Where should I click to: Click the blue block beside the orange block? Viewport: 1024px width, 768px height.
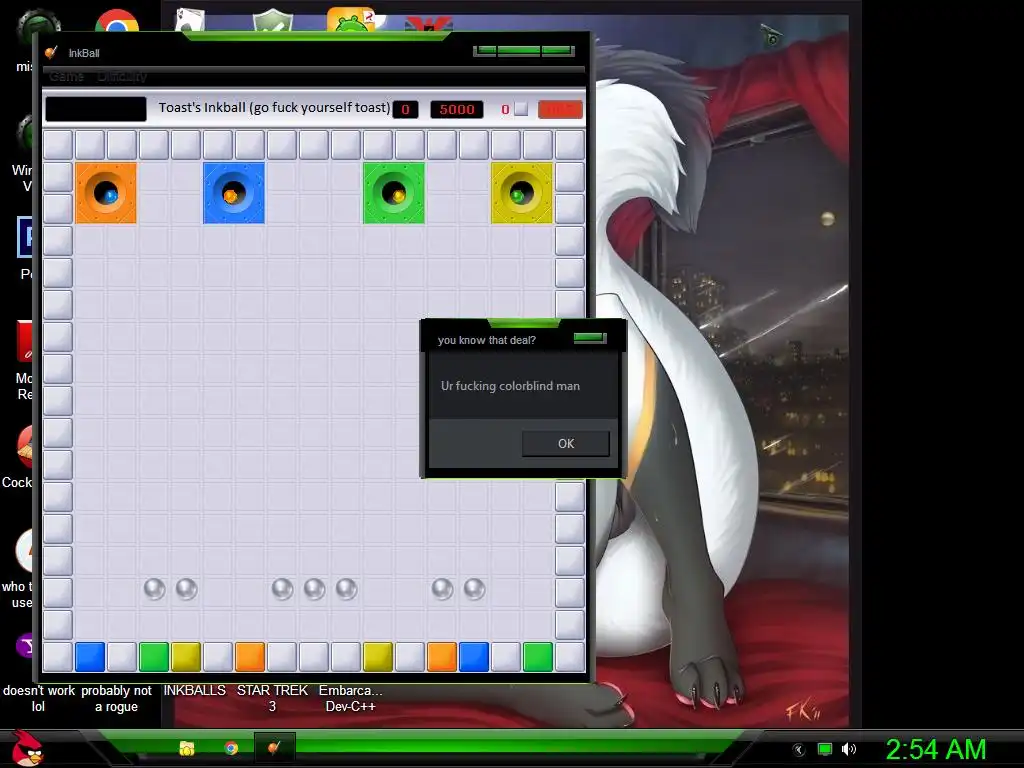click(x=474, y=657)
